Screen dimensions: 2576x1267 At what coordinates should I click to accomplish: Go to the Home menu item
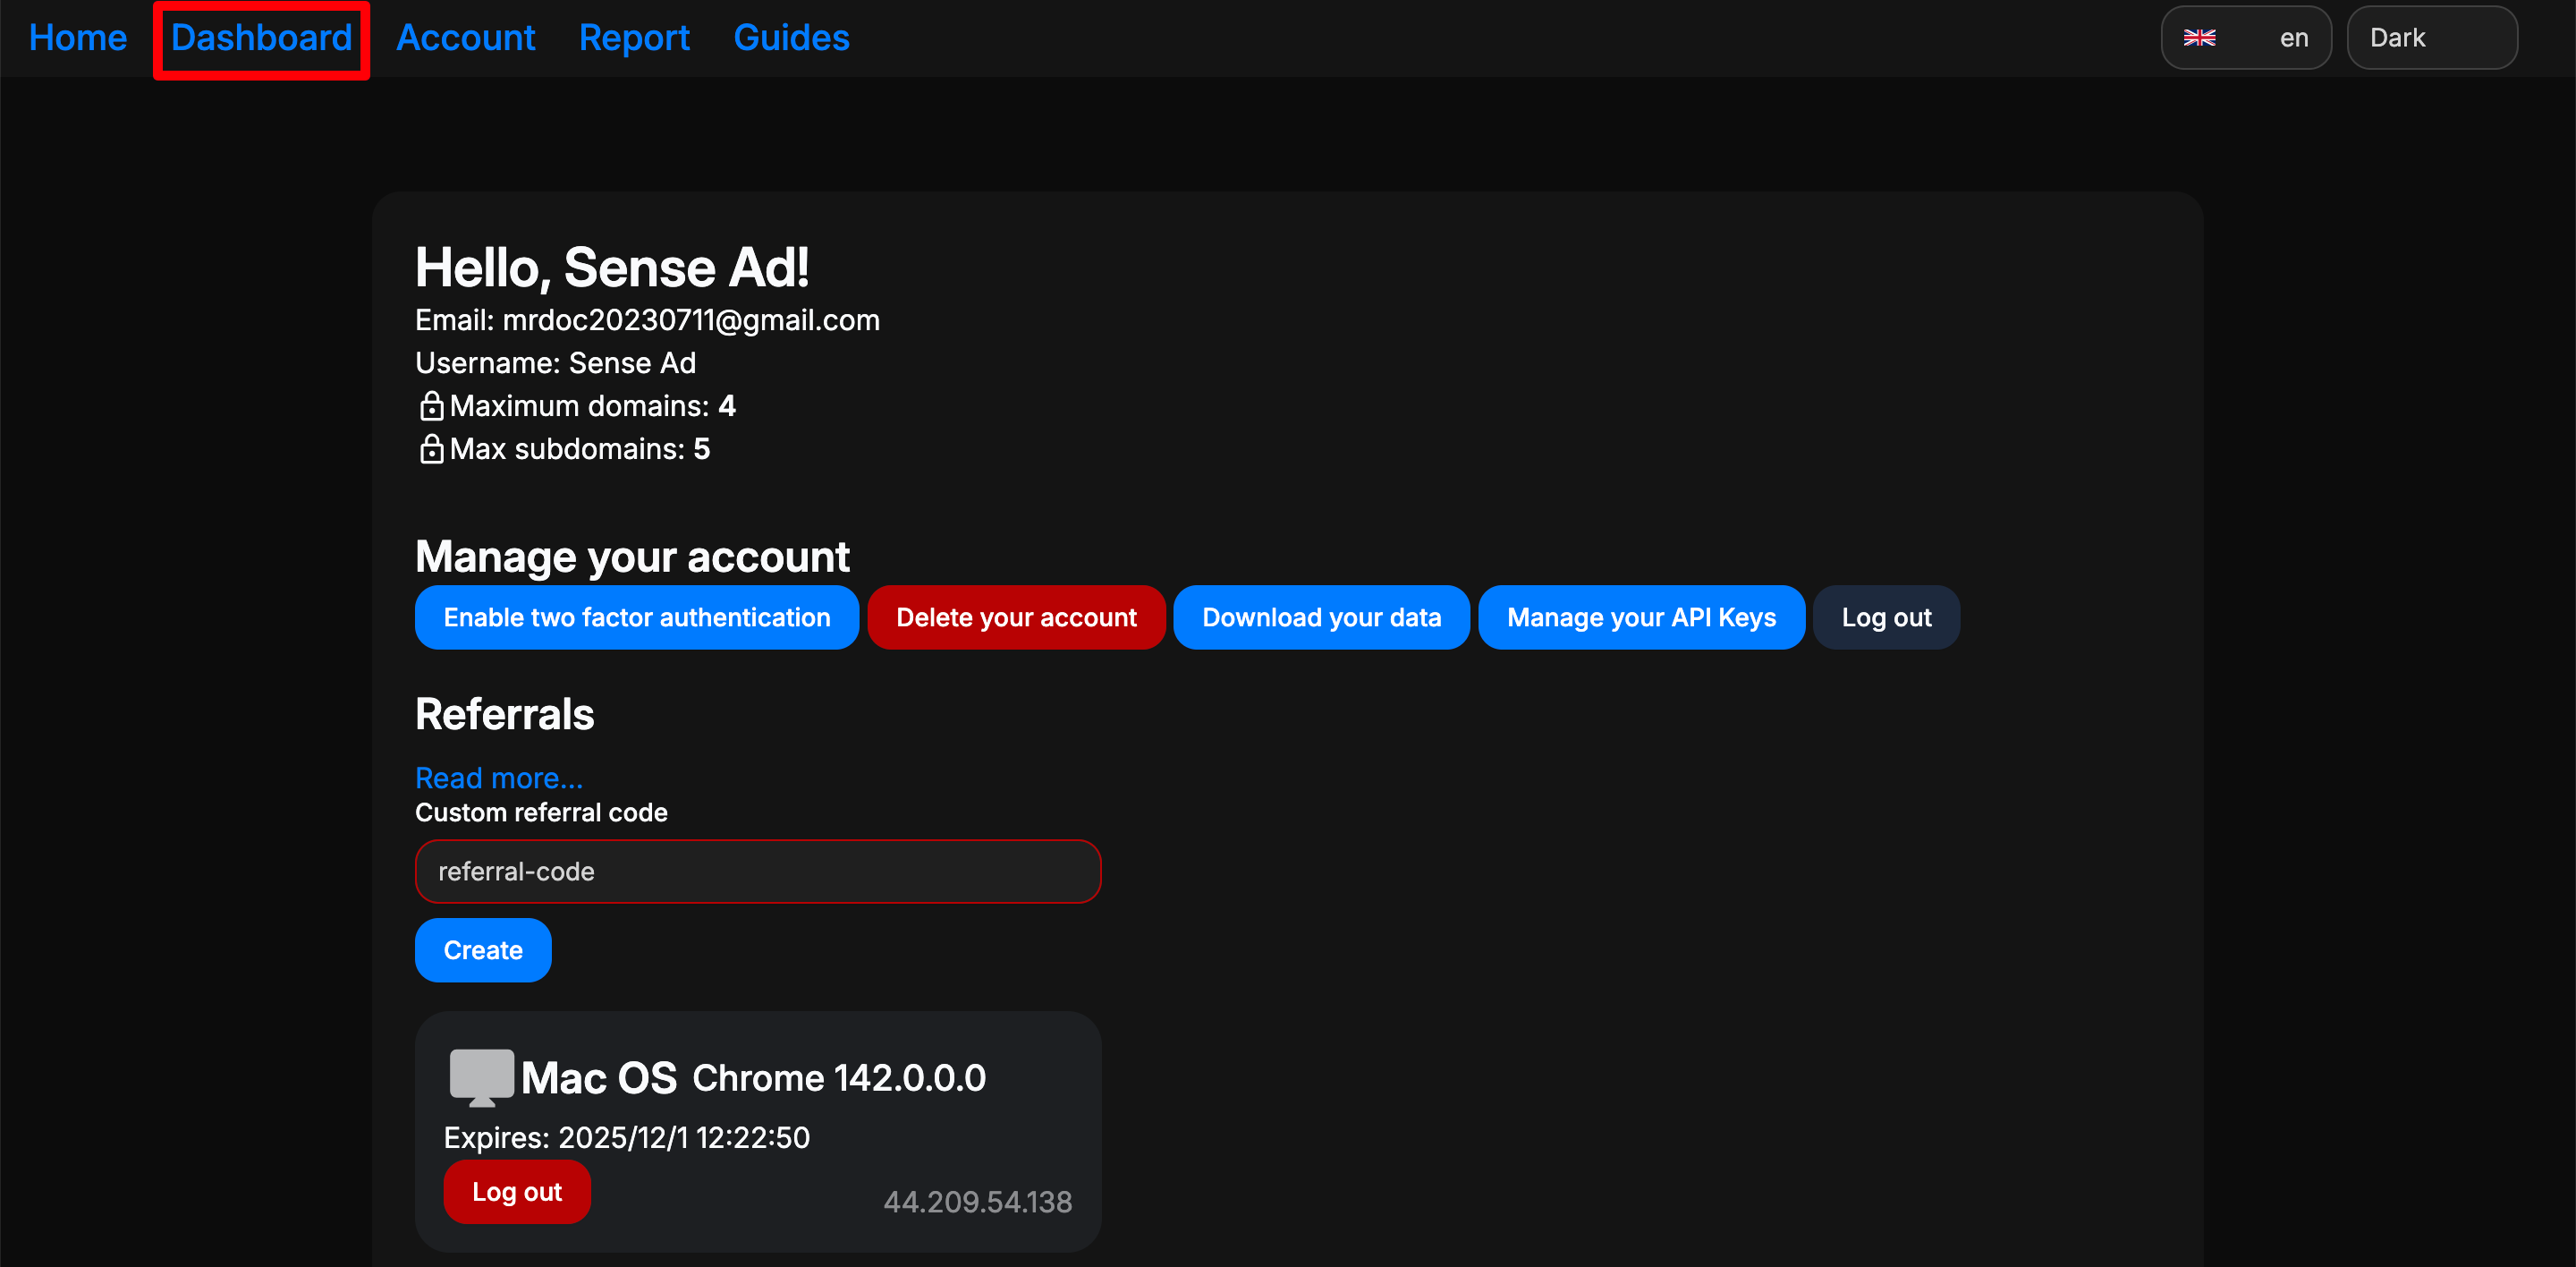[78, 38]
